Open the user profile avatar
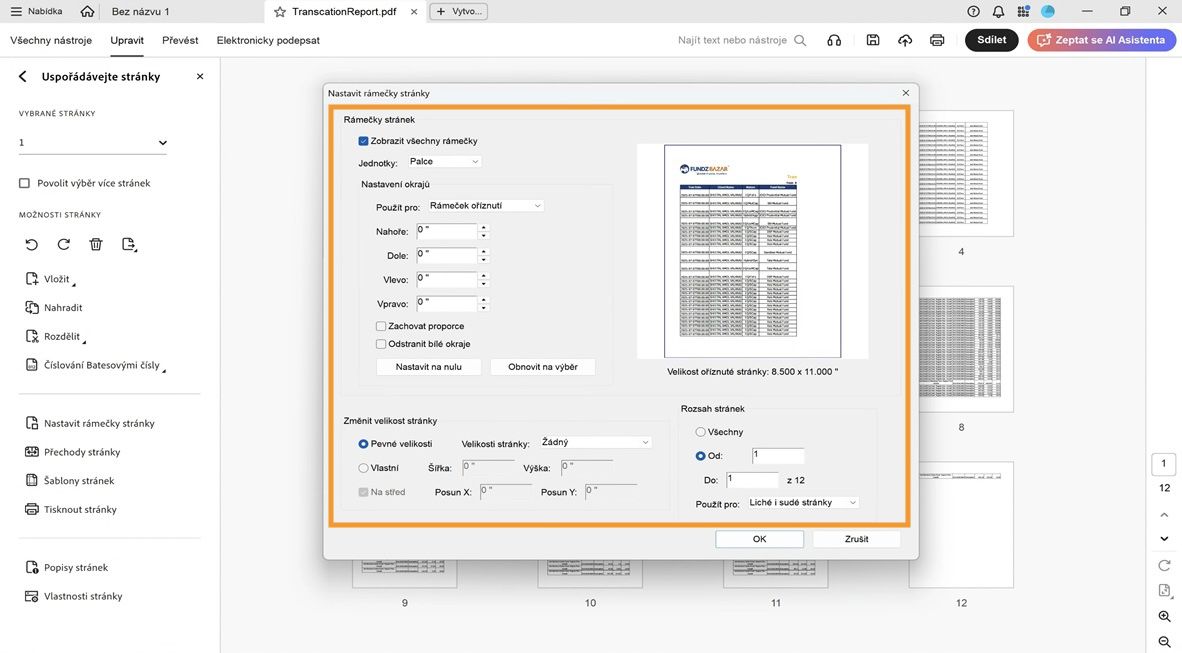The image size is (1182, 653). click(1048, 11)
